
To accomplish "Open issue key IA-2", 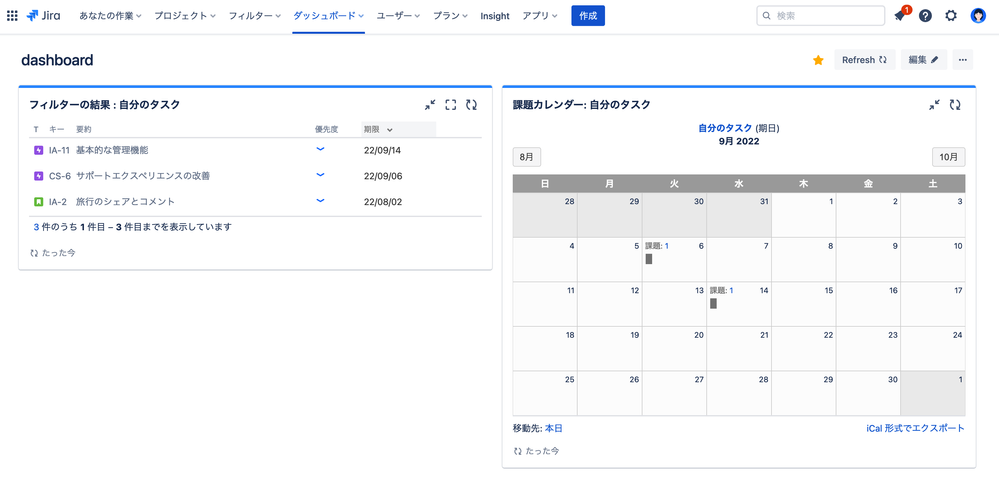I will click(58, 202).
